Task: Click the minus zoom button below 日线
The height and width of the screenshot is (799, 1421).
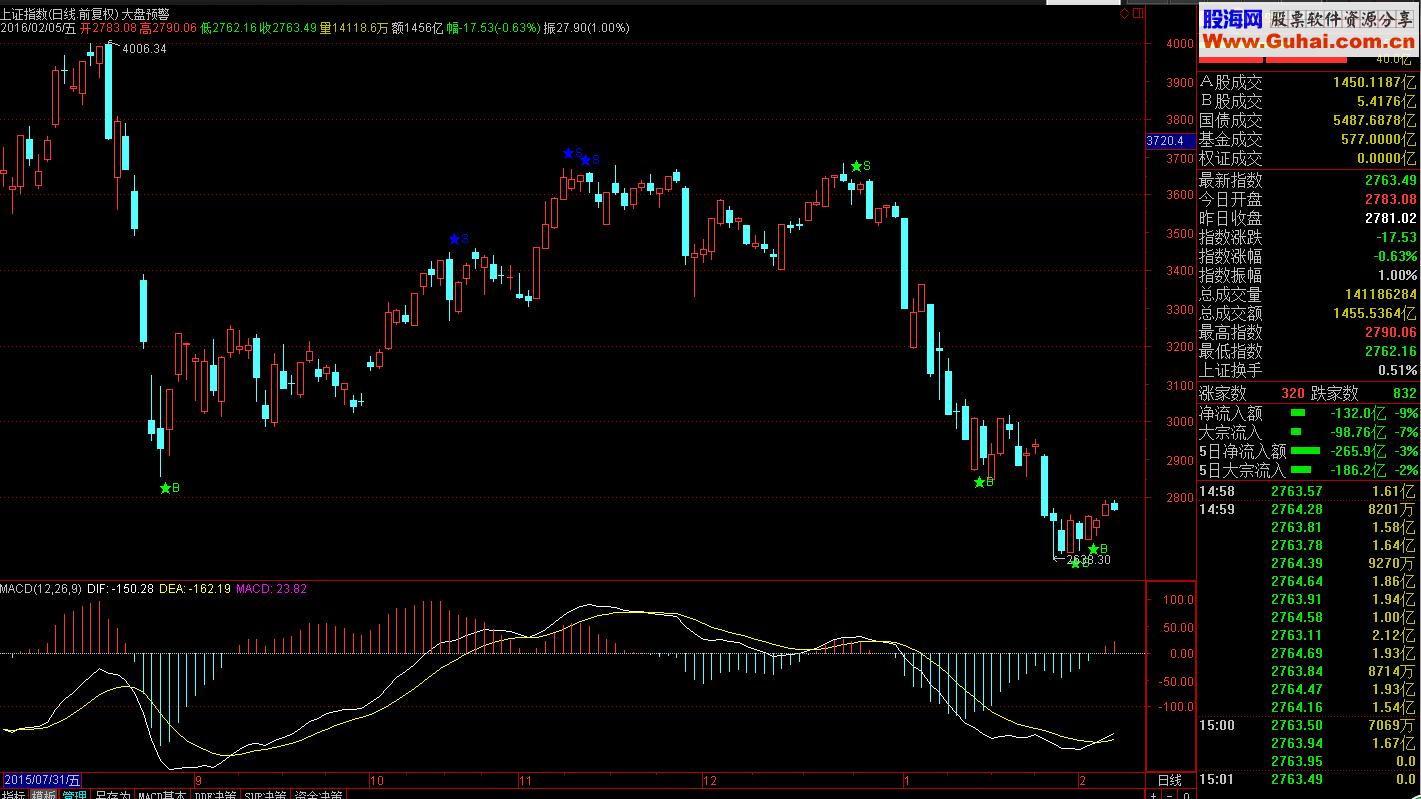Action: [1171, 794]
